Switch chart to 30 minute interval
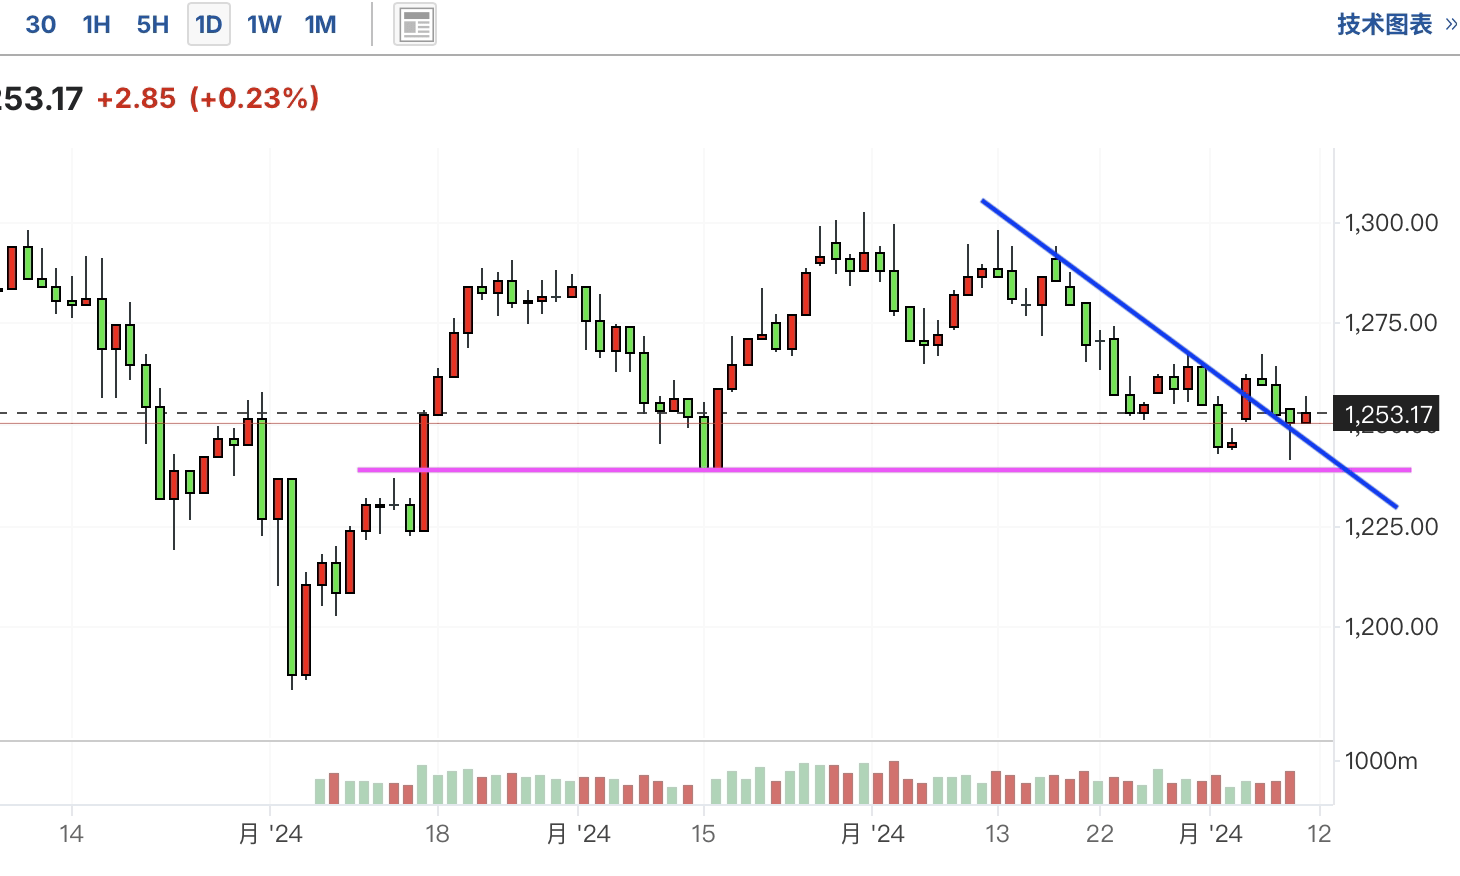The image size is (1460, 876). pyautogui.click(x=40, y=24)
